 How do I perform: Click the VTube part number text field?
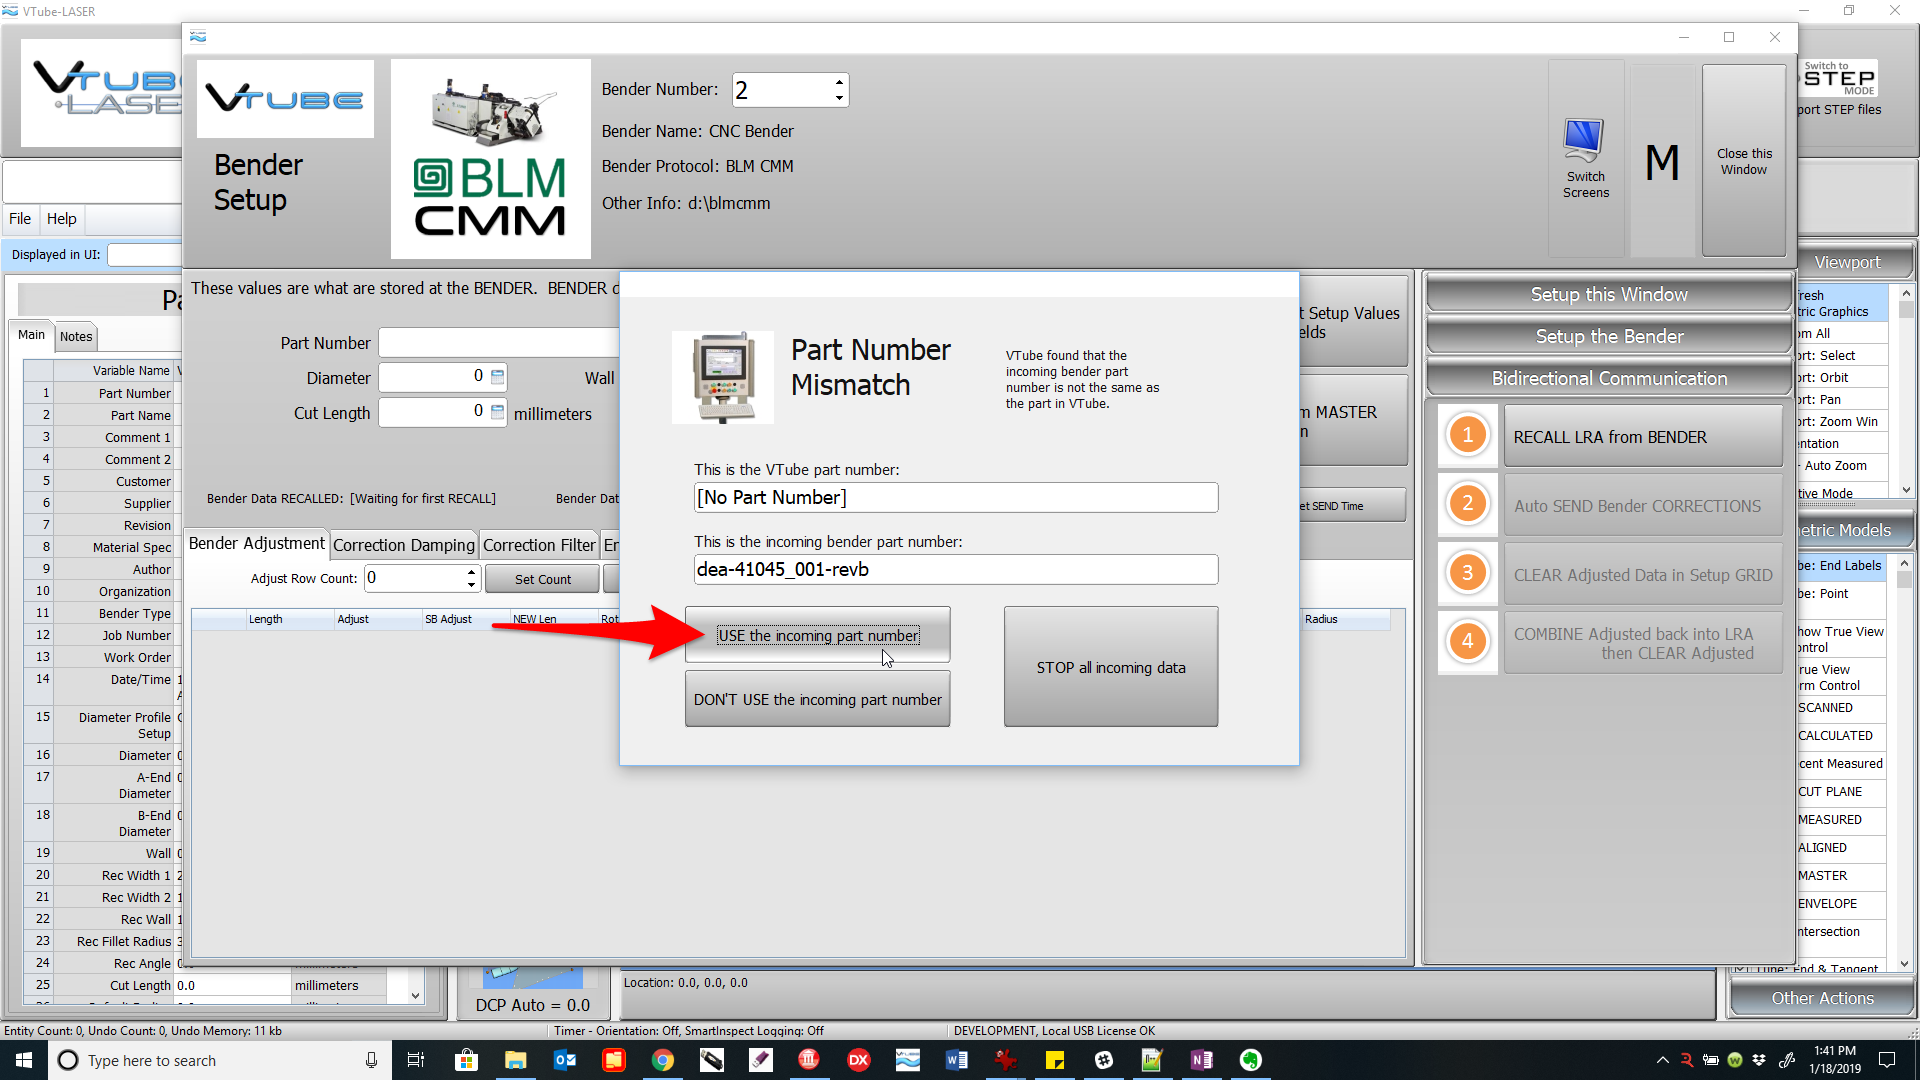click(x=955, y=498)
